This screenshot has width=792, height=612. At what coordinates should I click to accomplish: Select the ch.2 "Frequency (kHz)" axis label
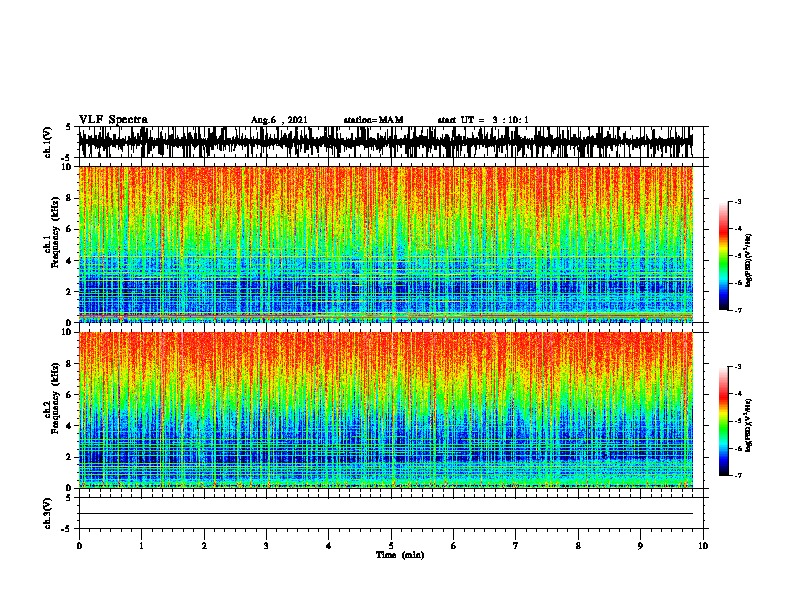tap(55, 397)
